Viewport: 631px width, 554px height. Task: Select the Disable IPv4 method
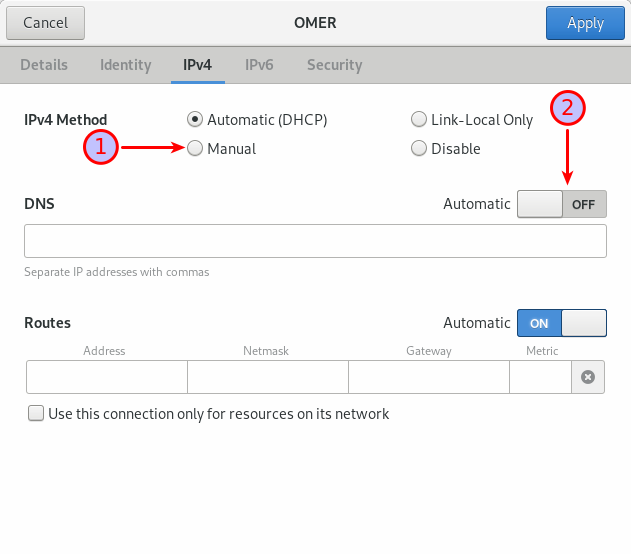click(x=419, y=149)
